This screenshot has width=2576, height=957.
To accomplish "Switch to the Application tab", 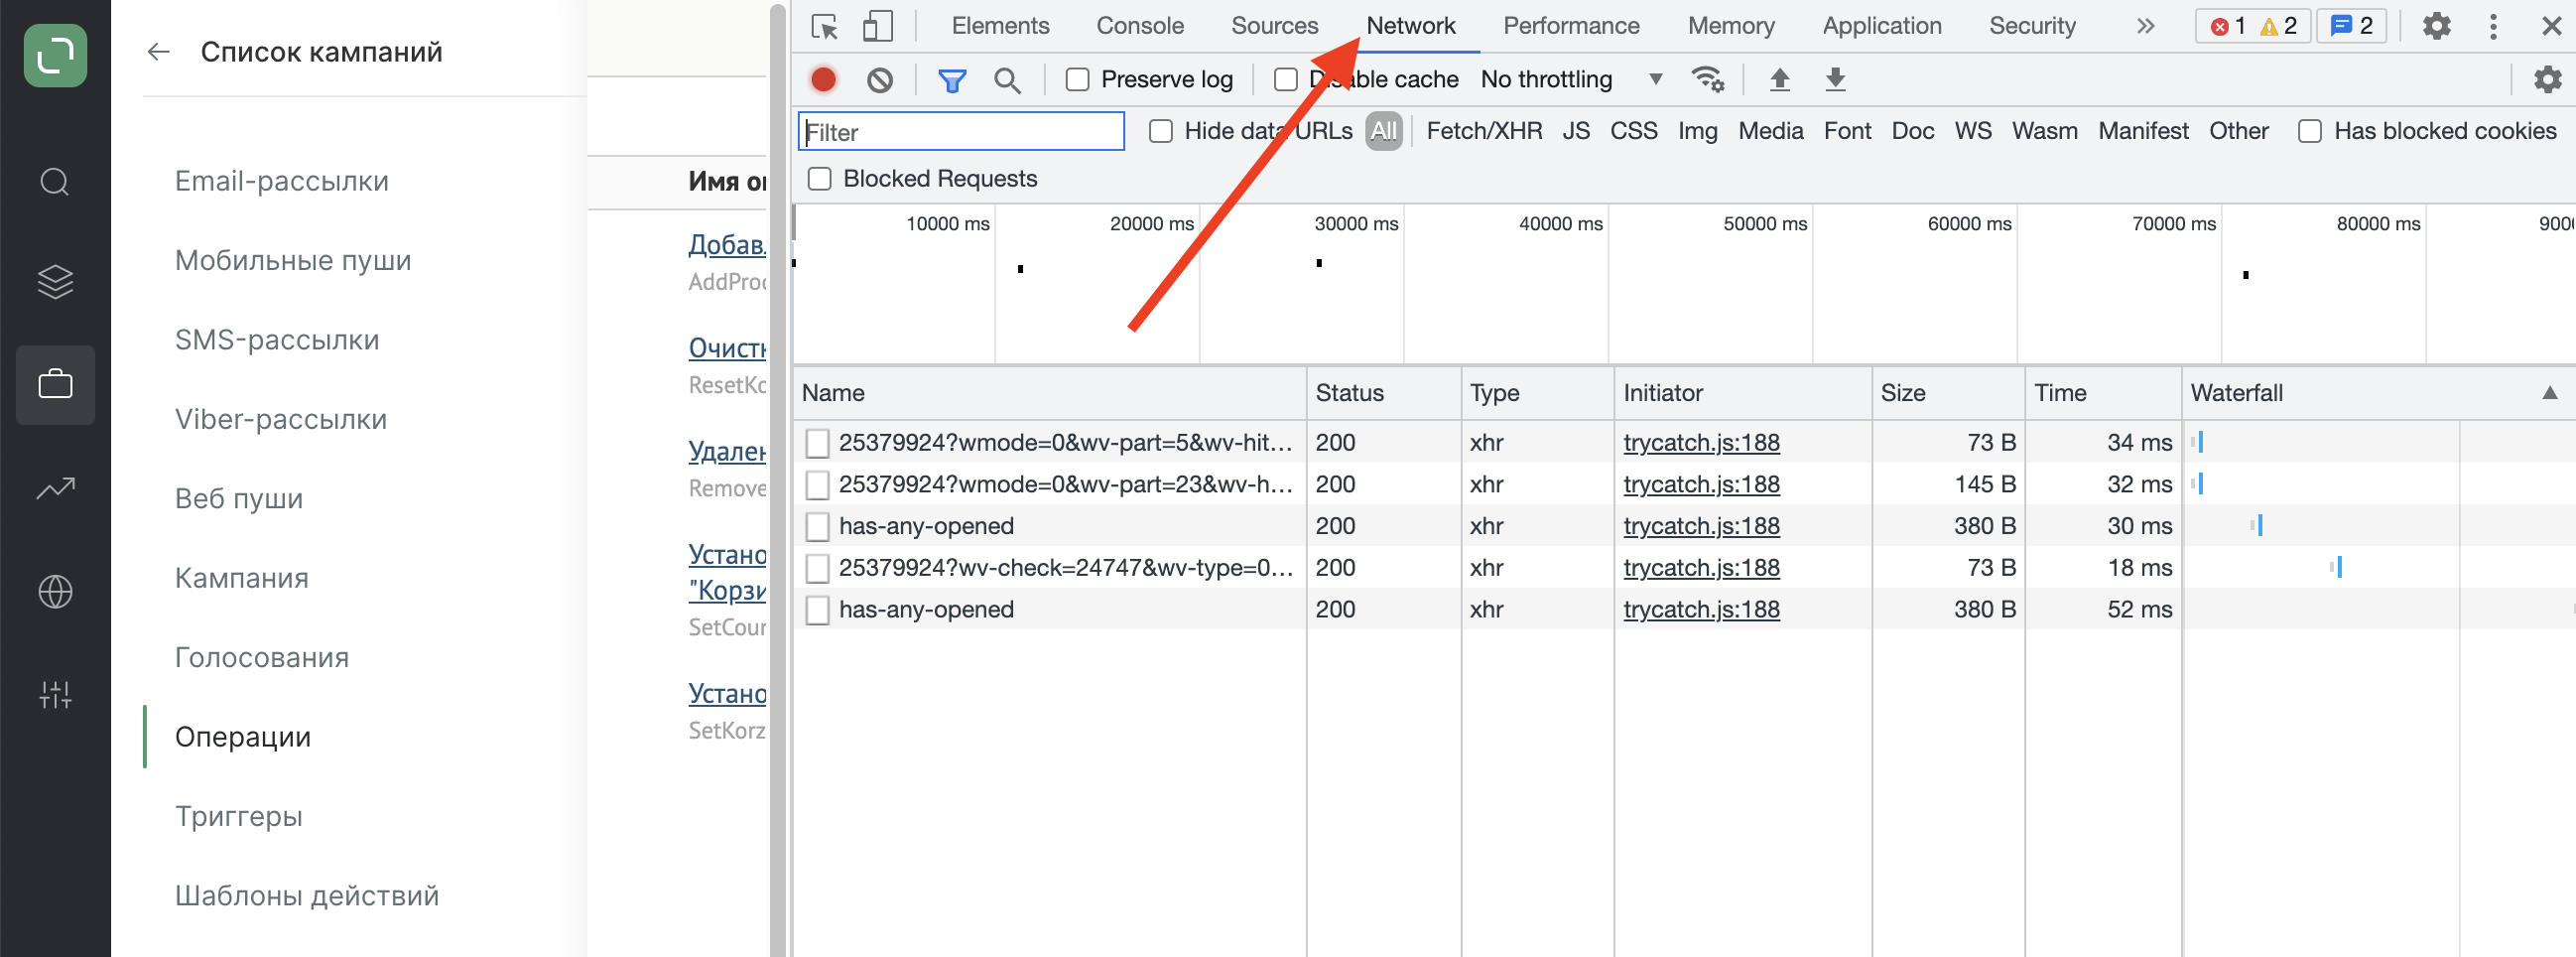I will click(1881, 26).
